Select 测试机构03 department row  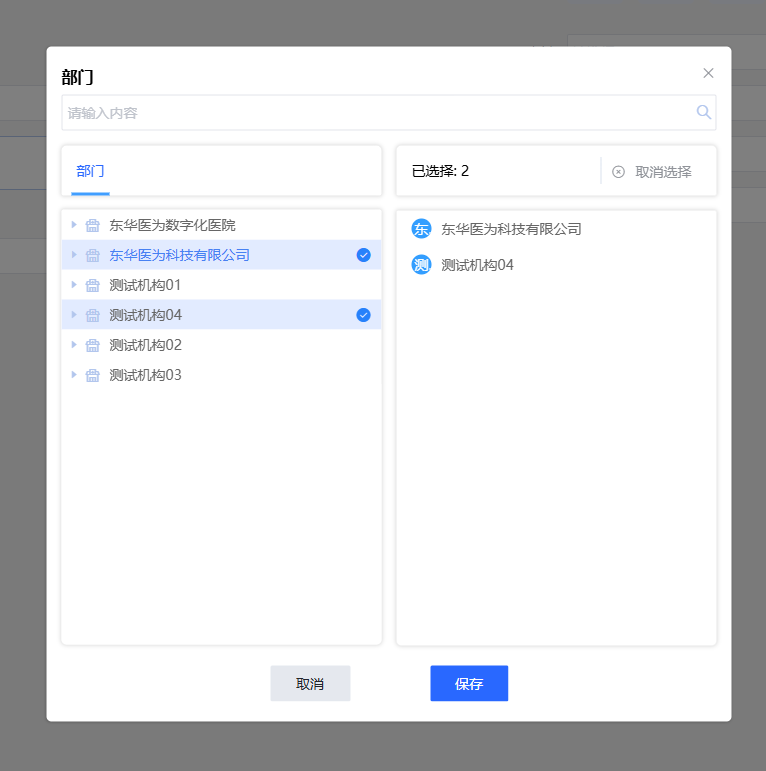click(x=146, y=375)
